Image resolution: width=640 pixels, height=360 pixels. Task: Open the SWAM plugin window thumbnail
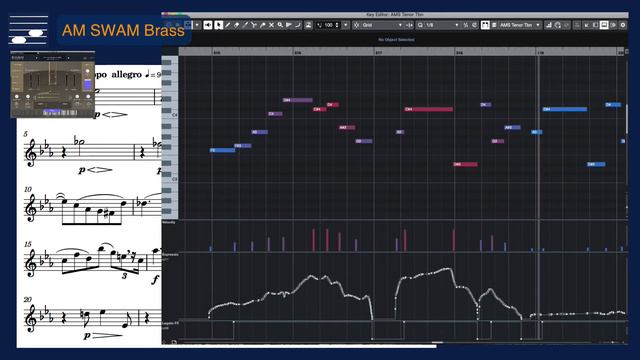point(53,84)
